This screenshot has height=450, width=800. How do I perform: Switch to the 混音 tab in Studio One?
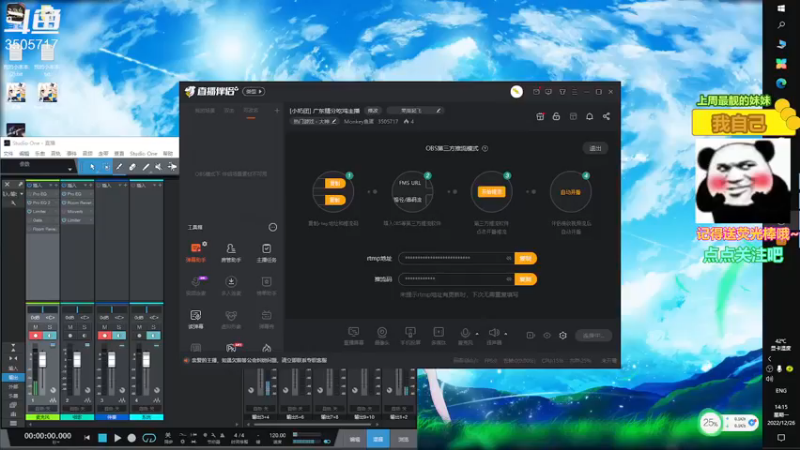click(x=379, y=439)
